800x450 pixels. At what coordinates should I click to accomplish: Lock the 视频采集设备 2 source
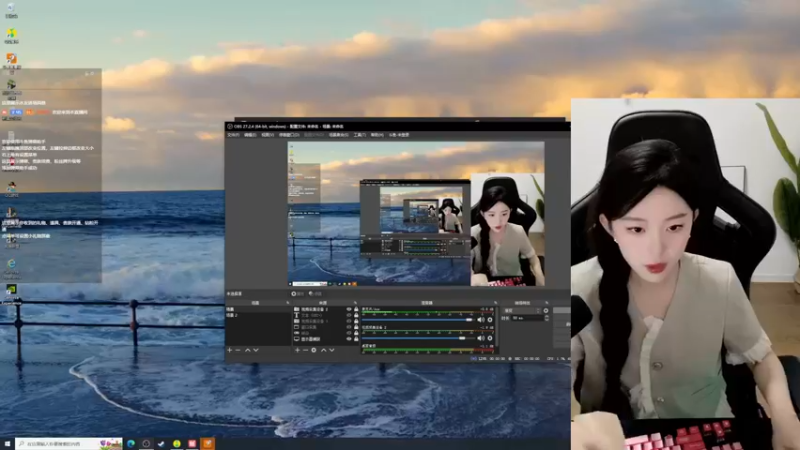(356, 309)
